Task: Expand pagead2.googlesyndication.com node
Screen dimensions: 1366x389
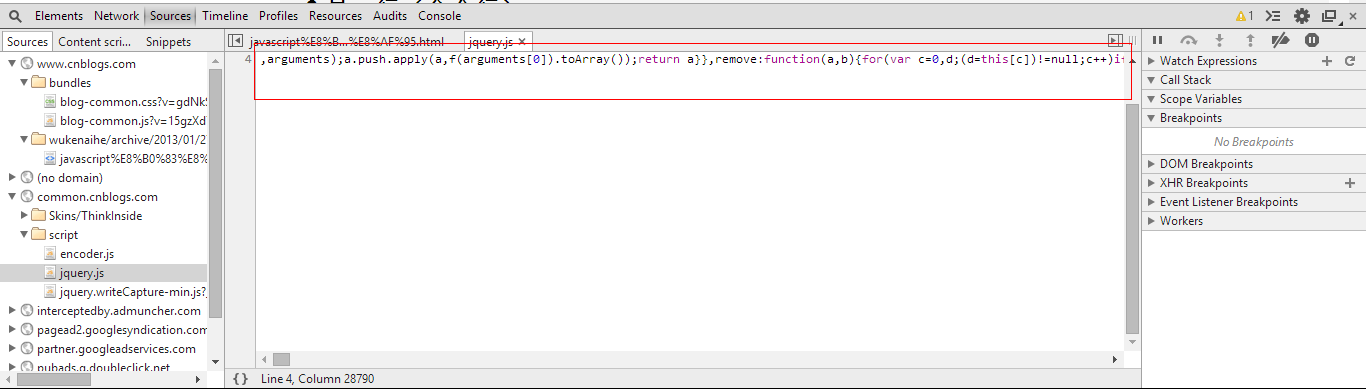Action: [x=12, y=330]
